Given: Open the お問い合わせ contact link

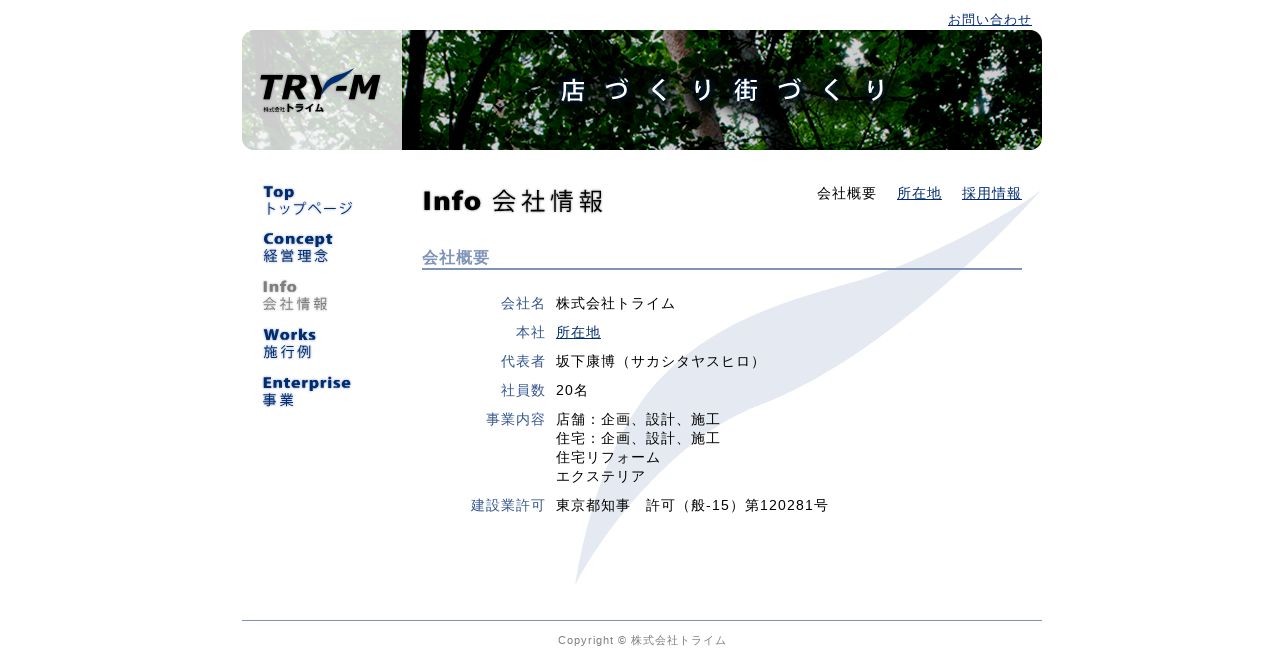Looking at the screenshot, I should (x=989, y=19).
